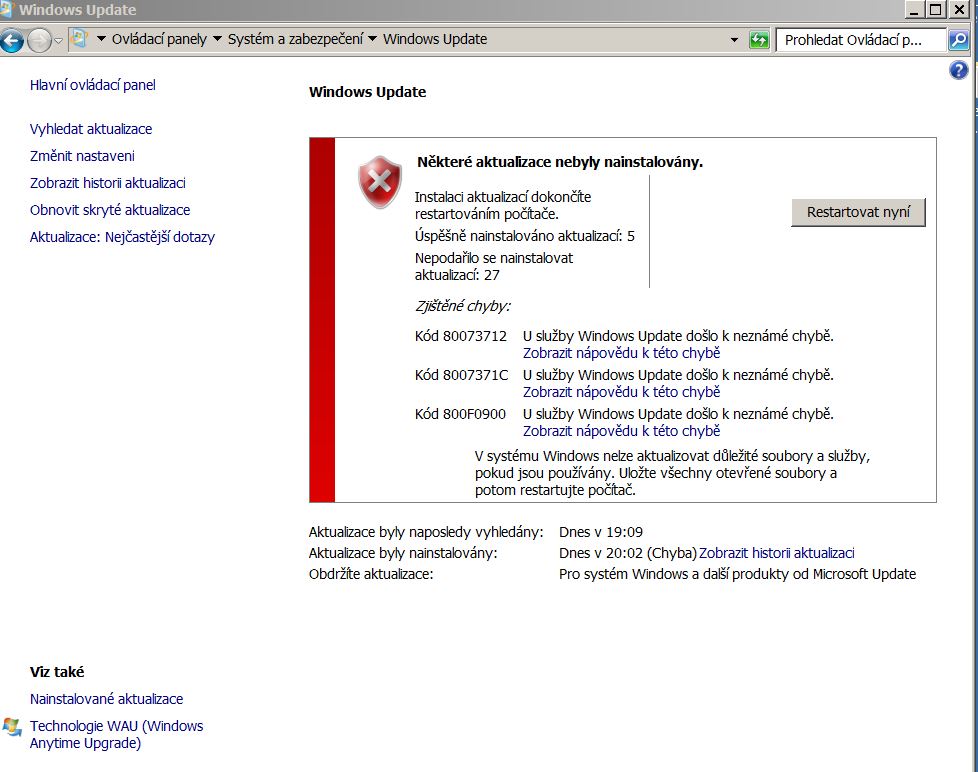
Task: Click the Back navigation arrow button
Action: click(x=12, y=40)
